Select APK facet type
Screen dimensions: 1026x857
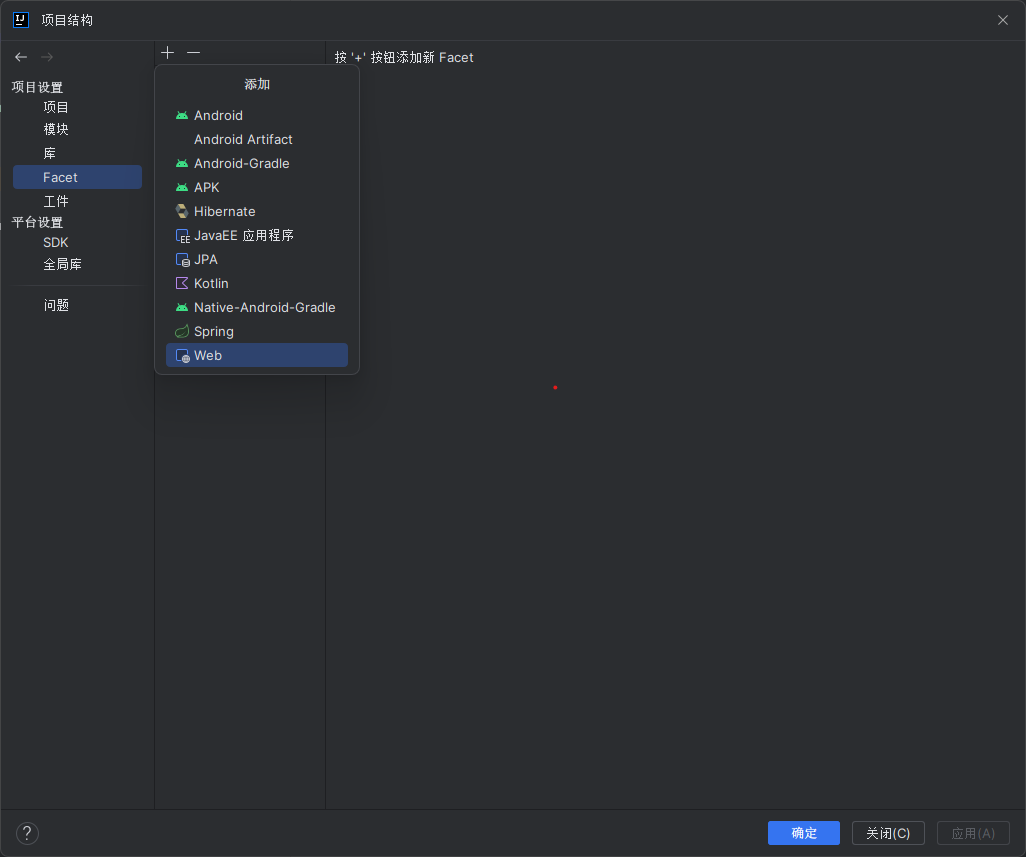[256, 187]
